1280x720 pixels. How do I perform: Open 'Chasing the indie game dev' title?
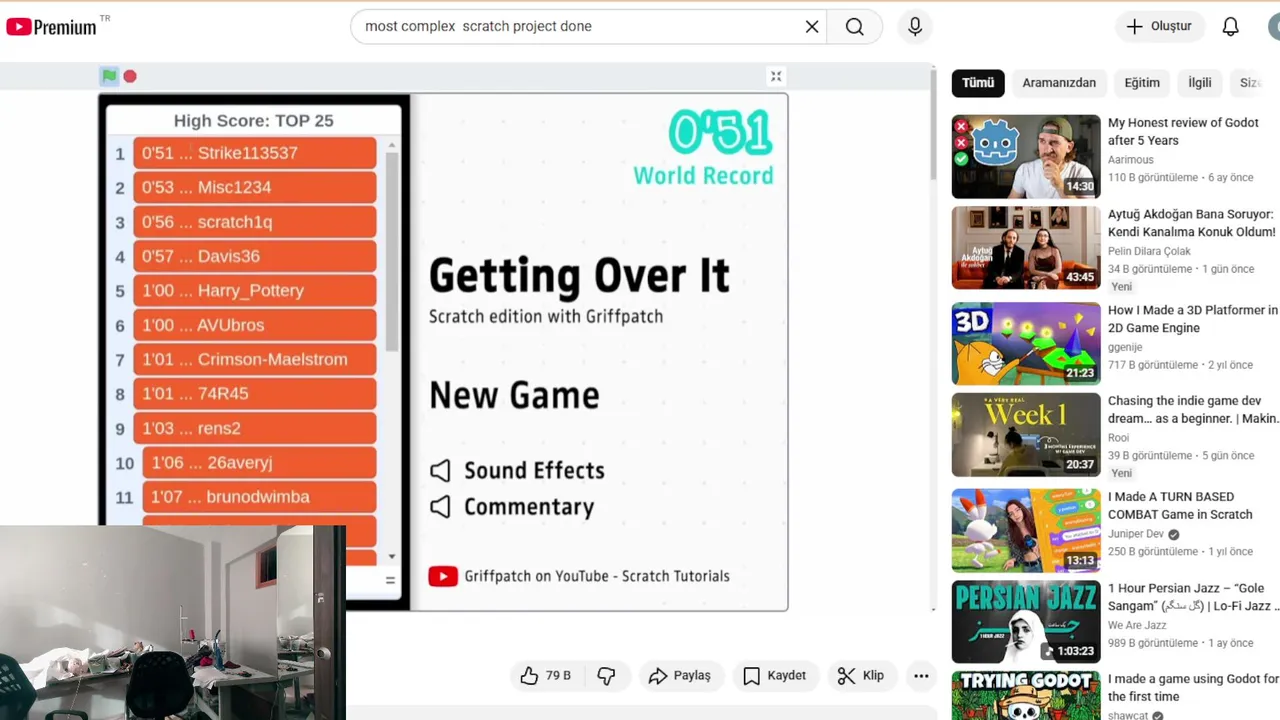[x=1193, y=410]
